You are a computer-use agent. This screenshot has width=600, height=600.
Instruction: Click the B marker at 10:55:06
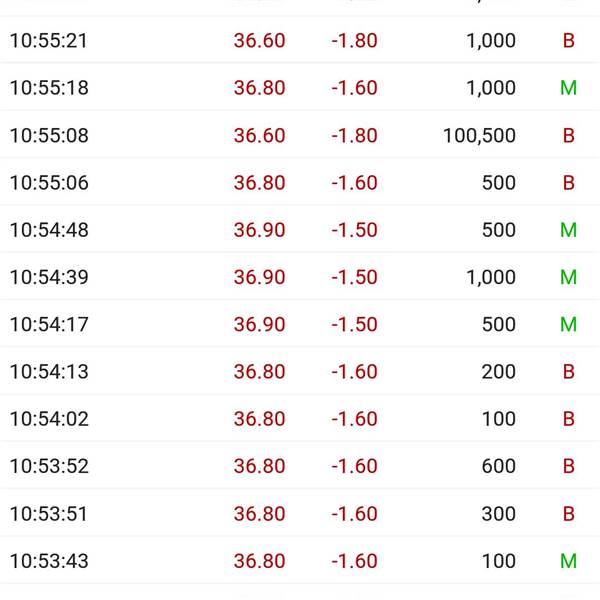point(569,183)
